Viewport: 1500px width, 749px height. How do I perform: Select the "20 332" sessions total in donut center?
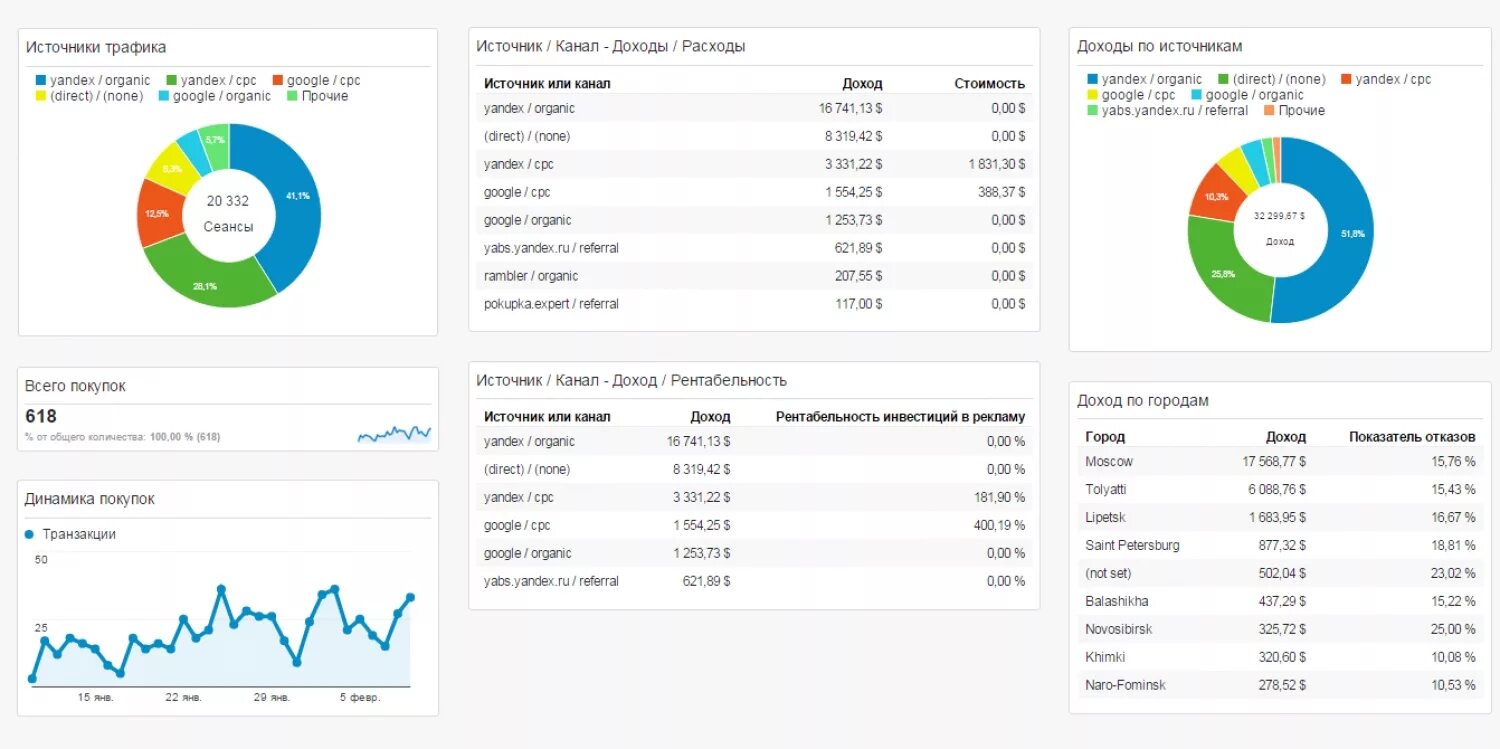228,201
